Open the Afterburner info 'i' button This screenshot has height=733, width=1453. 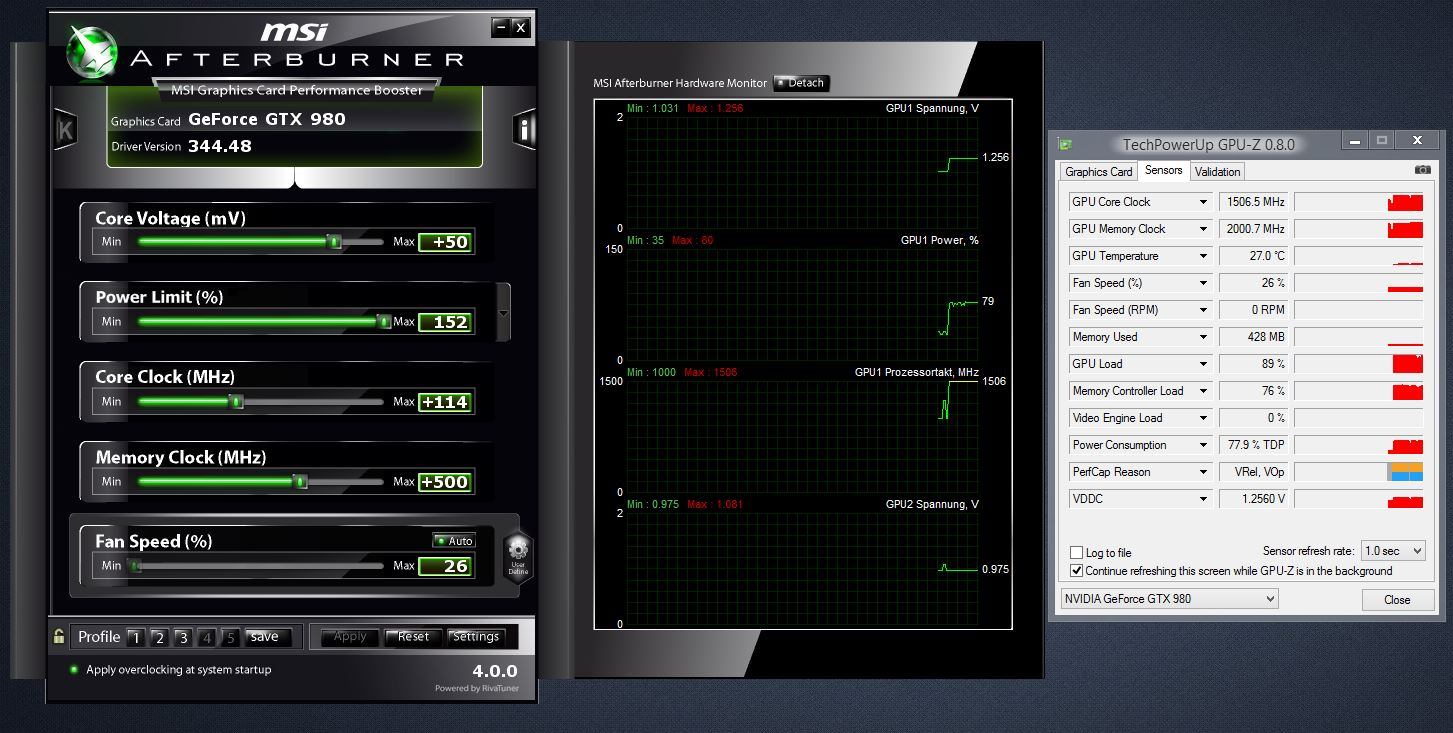pyautogui.click(x=525, y=130)
